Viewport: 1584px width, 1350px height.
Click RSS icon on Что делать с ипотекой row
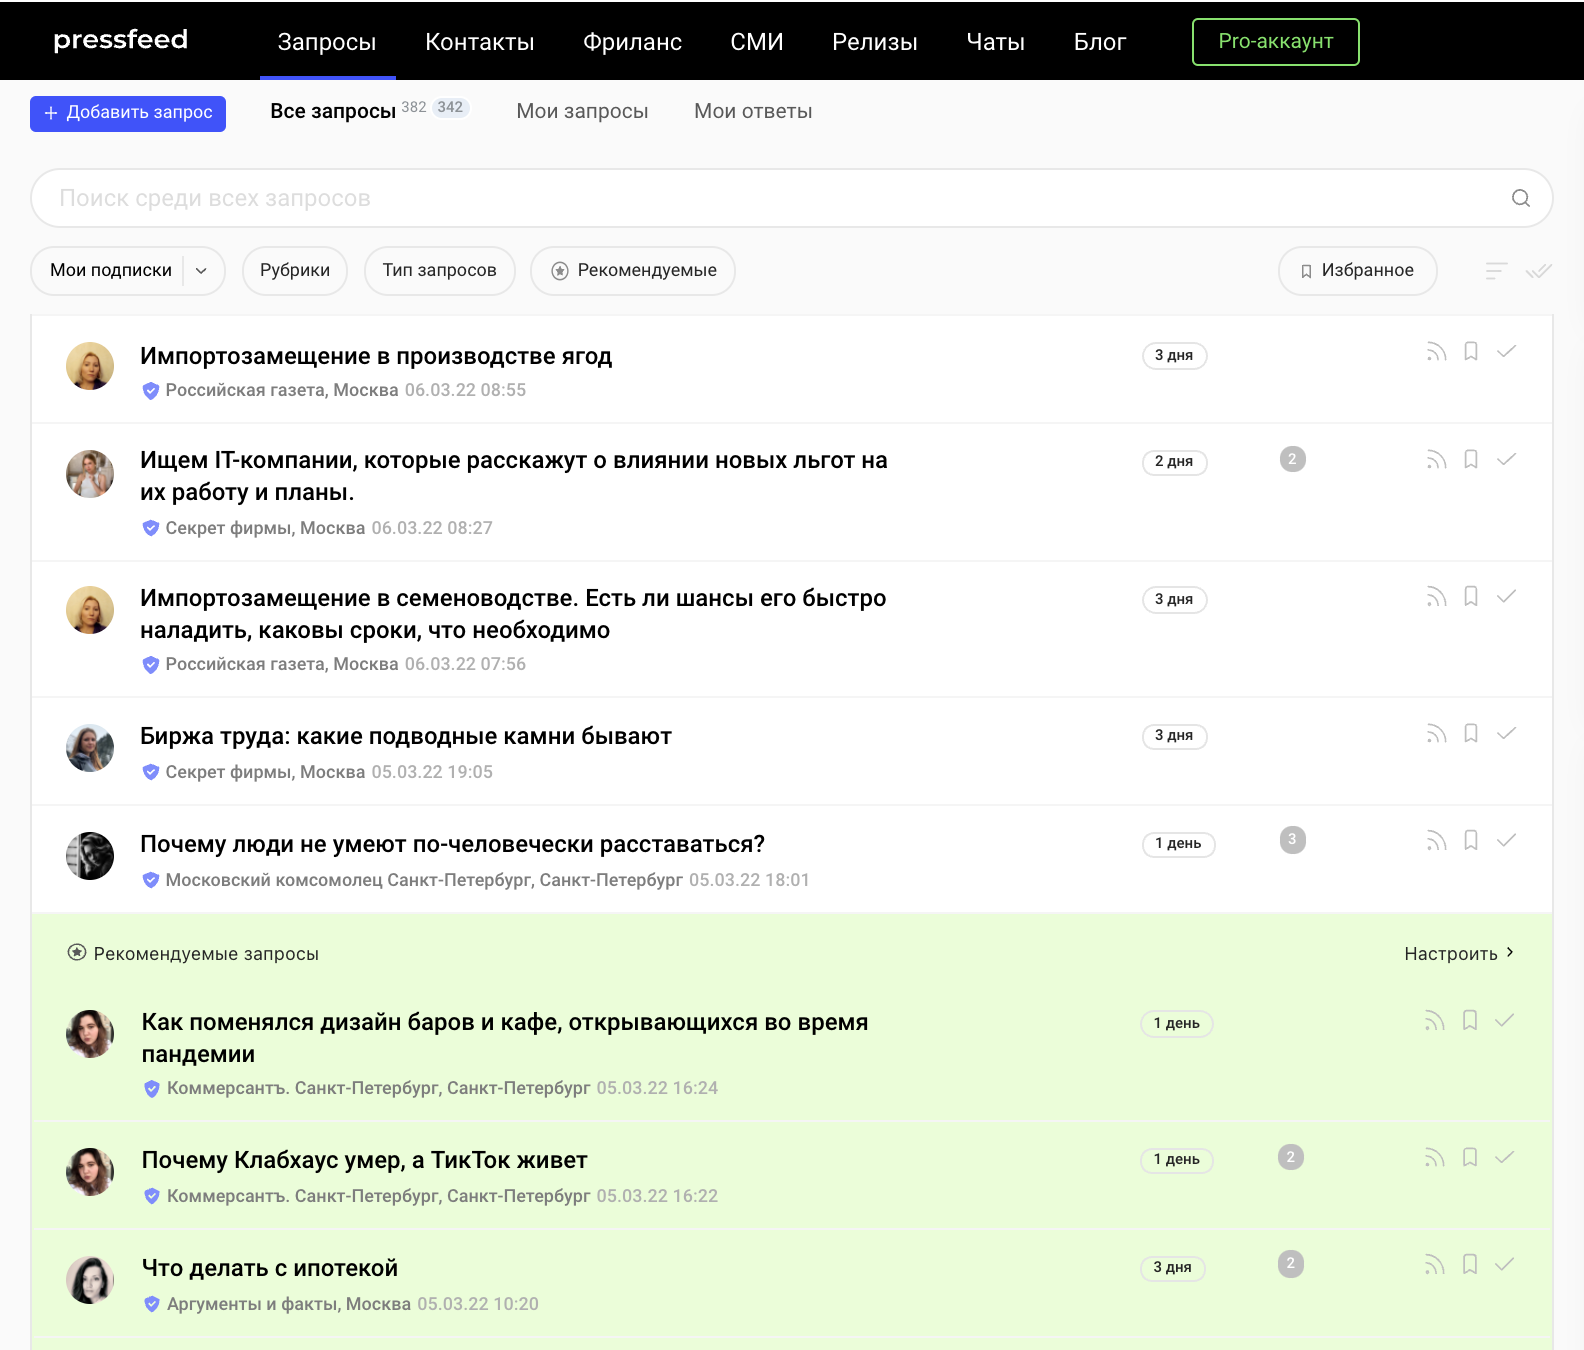(1434, 1265)
